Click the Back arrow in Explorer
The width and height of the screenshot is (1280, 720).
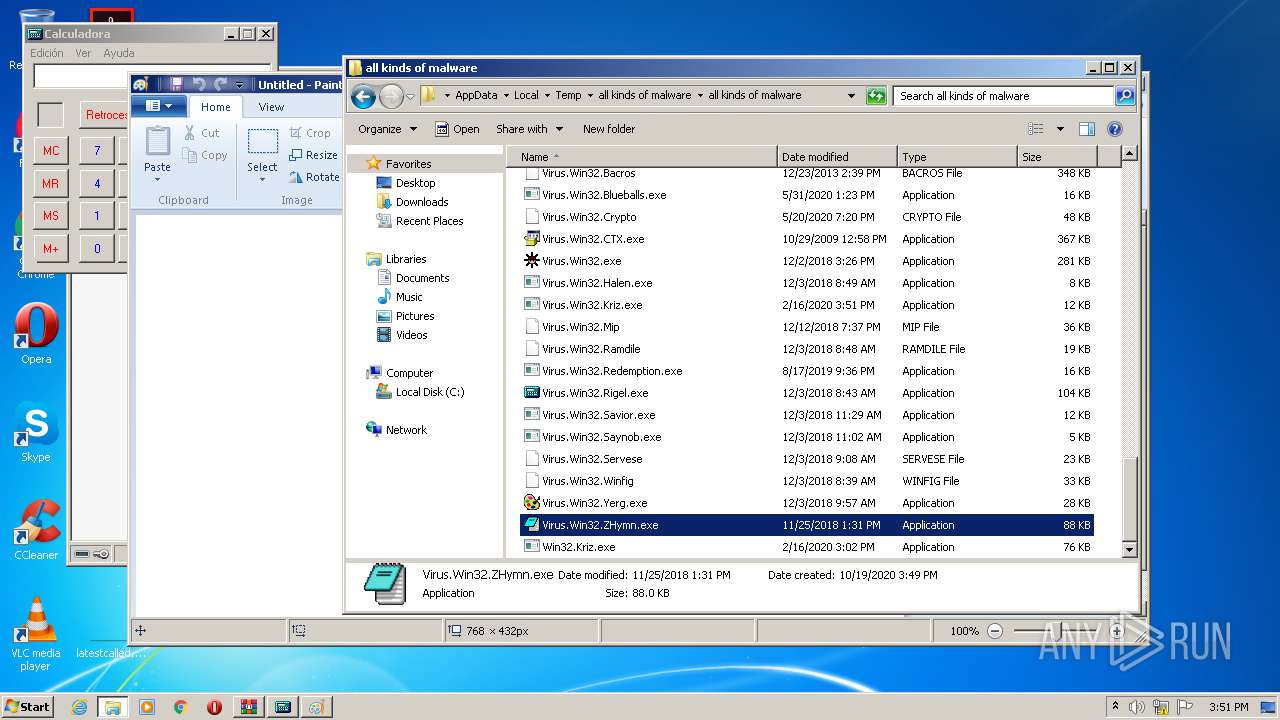tap(364, 96)
